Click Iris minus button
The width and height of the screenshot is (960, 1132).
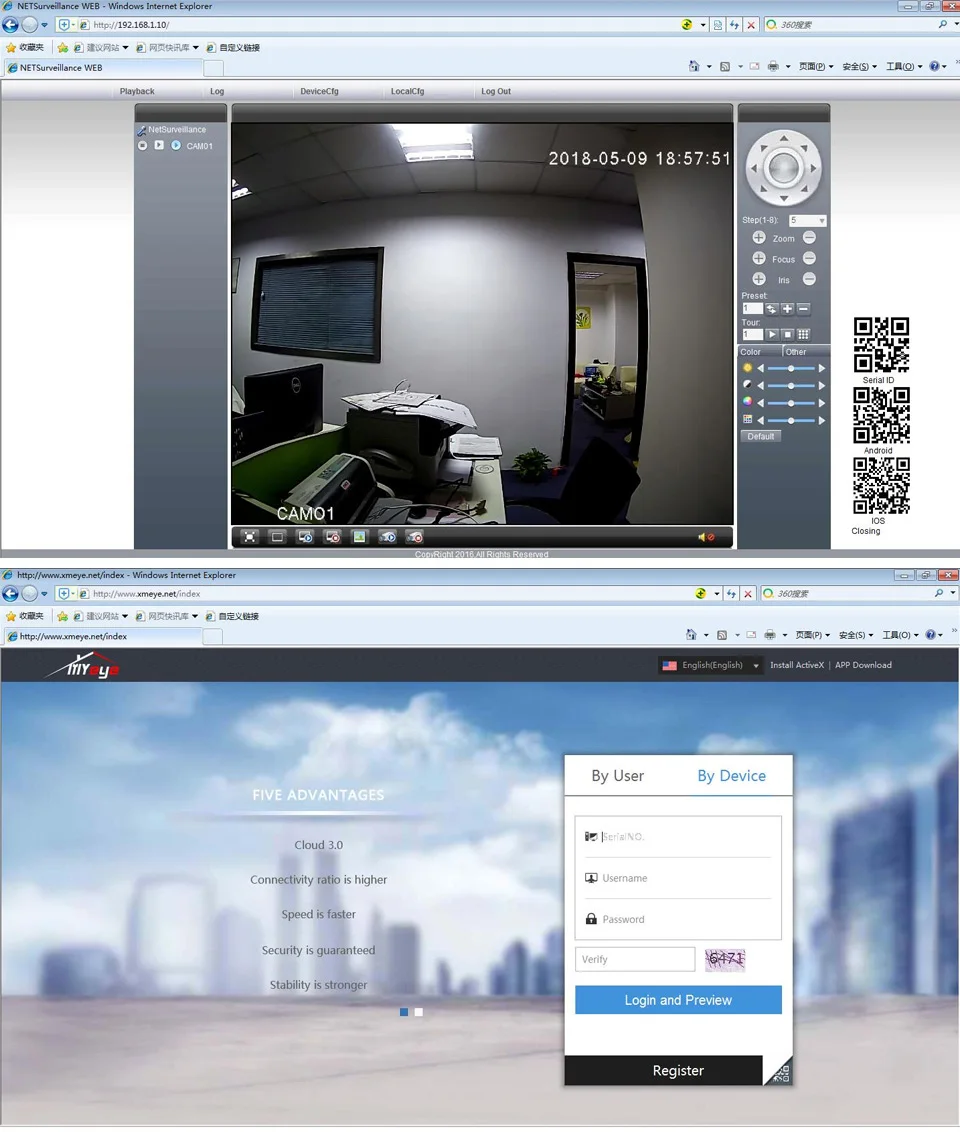(809, 279)
